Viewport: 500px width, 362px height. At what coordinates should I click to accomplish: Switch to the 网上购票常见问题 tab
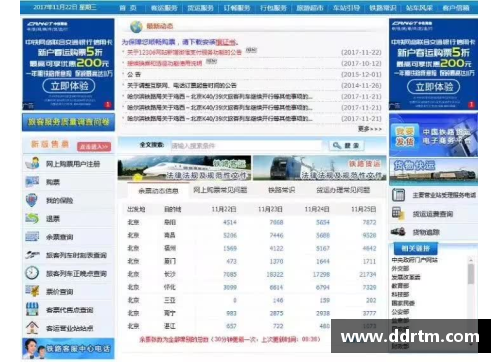point(220,190)
